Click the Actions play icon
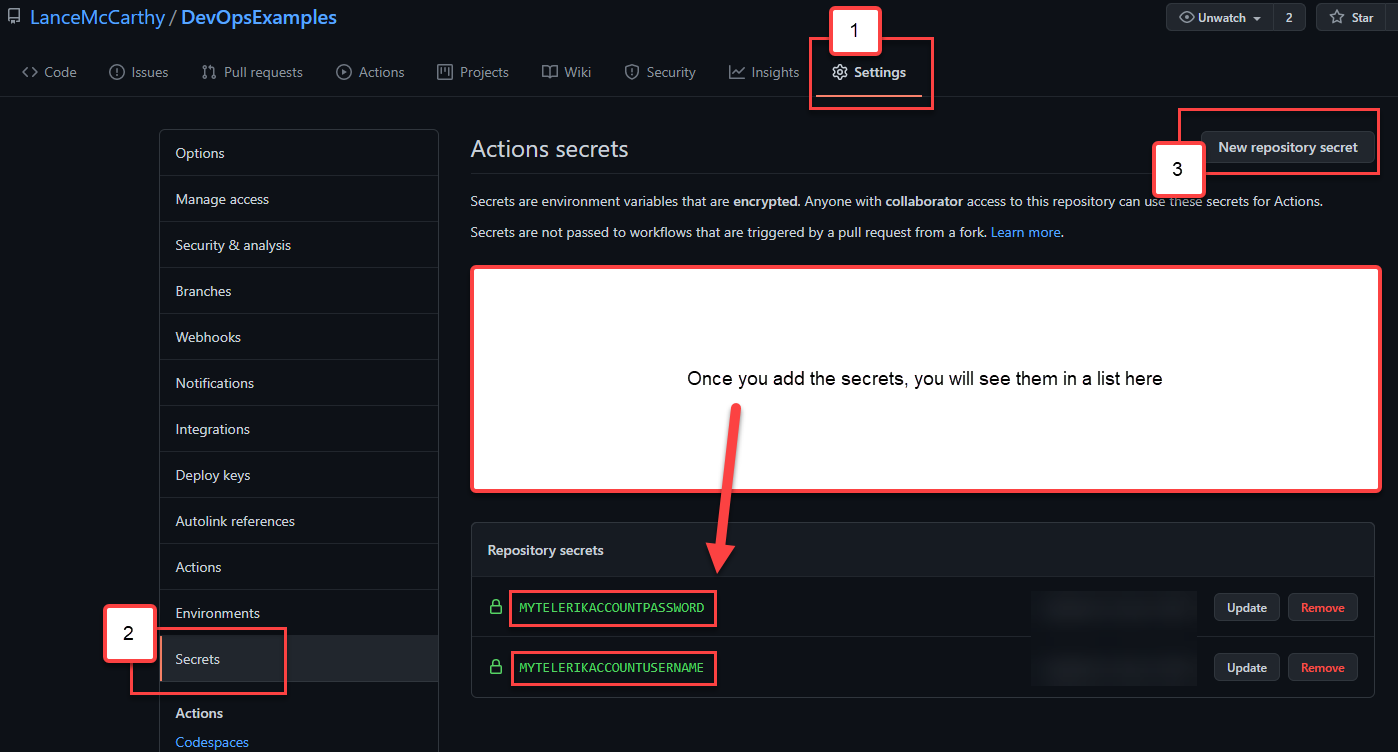The height and width of the screenshot is (752, 1398). 344,72
